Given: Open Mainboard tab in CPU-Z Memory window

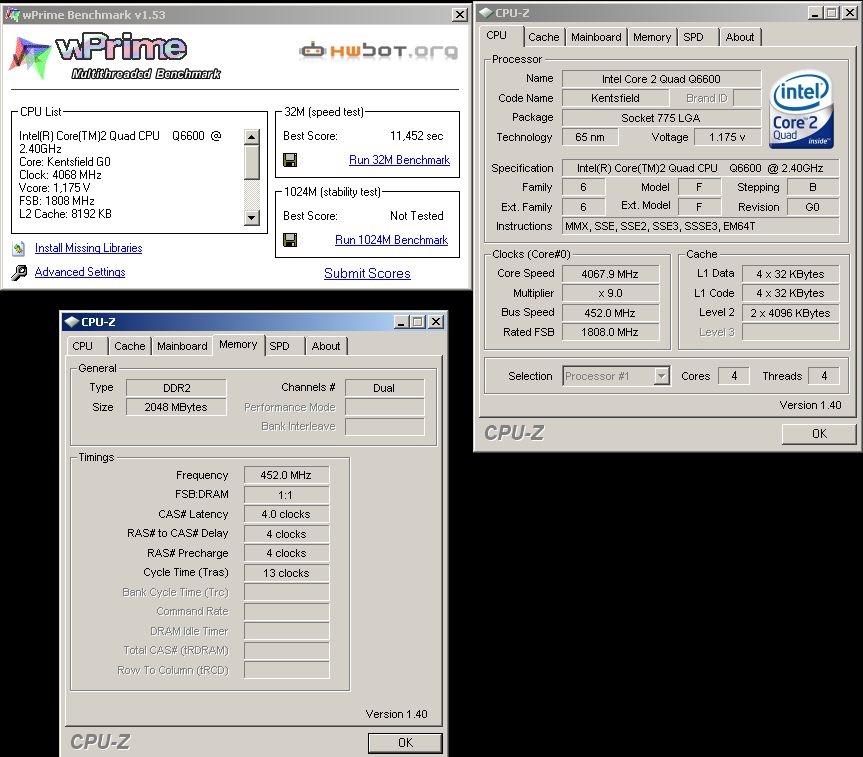Looking at the screenshot, I should [x=182, y=346].
